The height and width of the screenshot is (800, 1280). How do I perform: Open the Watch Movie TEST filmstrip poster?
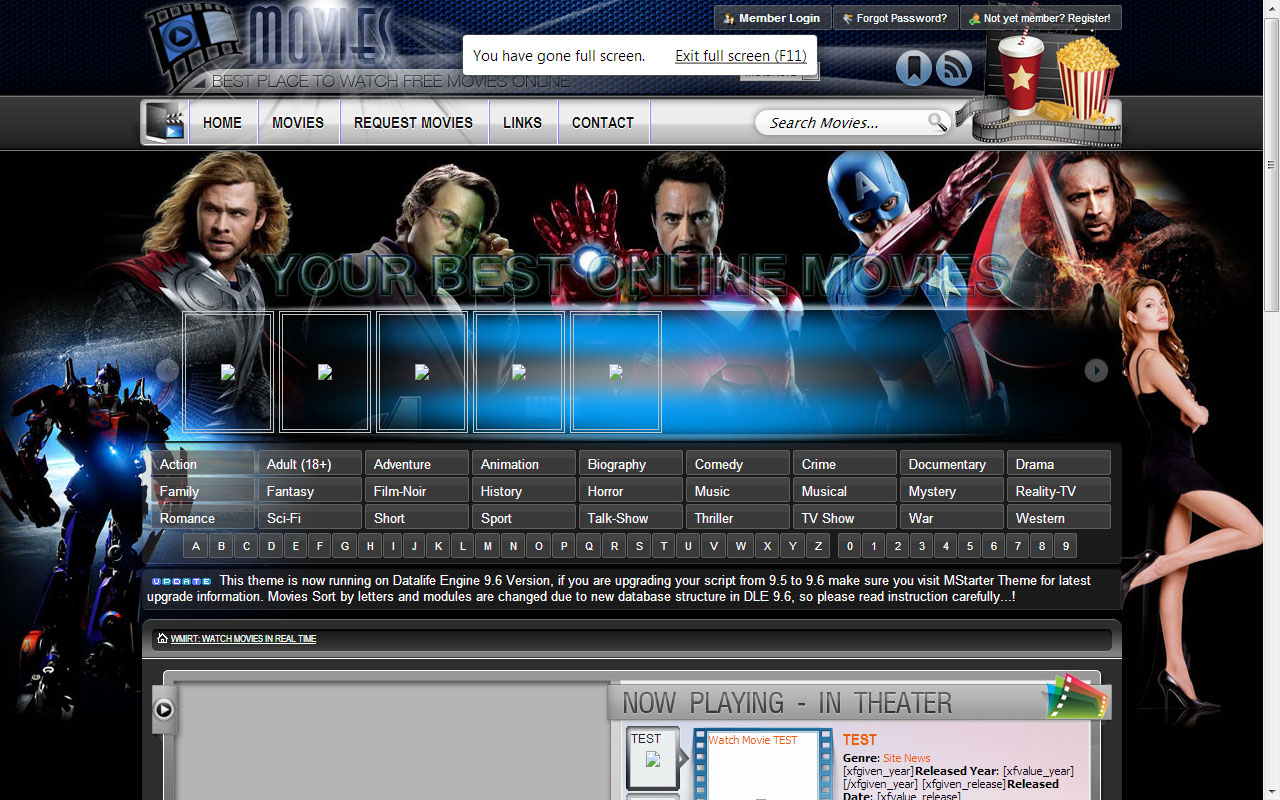(x=763, y=764)
